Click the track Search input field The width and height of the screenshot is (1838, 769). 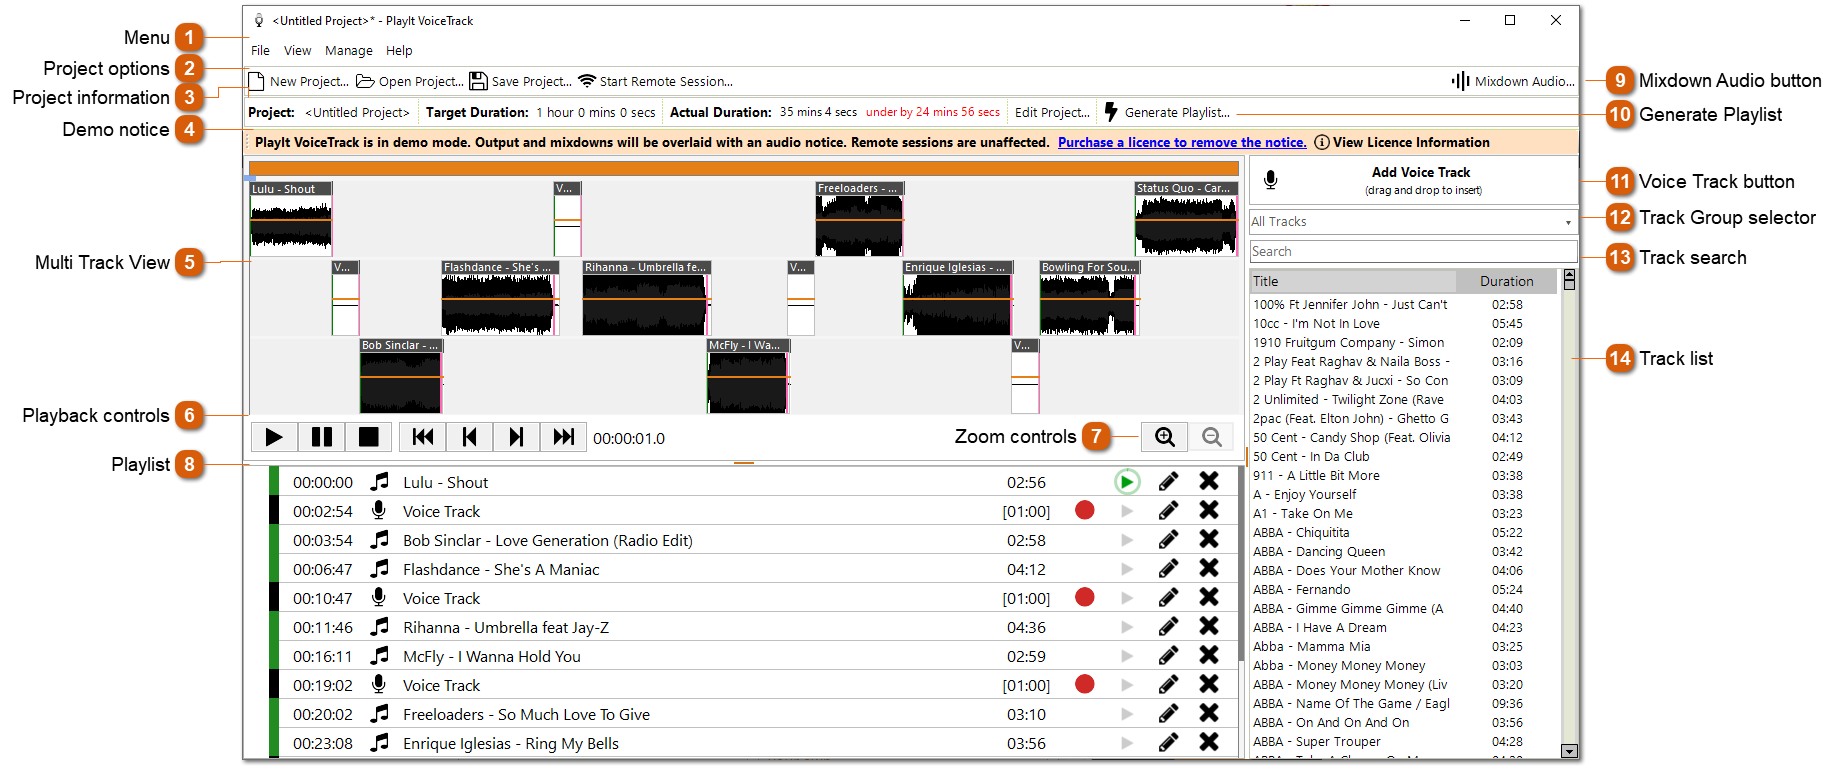coord(1412,252)
